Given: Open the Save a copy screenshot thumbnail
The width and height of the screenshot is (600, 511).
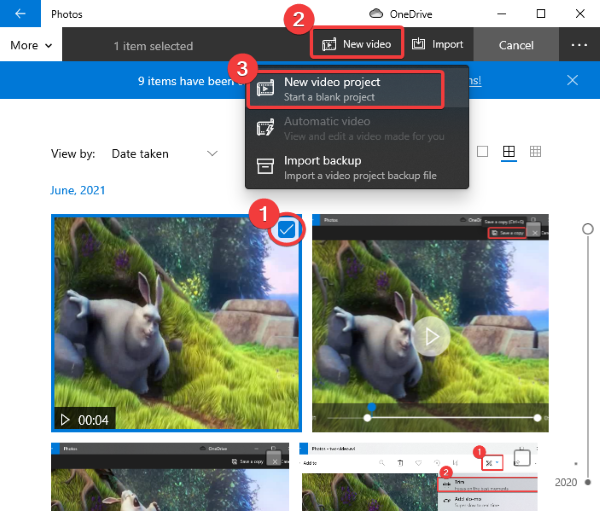Looking at the screenshot, I should coord(170,477).
